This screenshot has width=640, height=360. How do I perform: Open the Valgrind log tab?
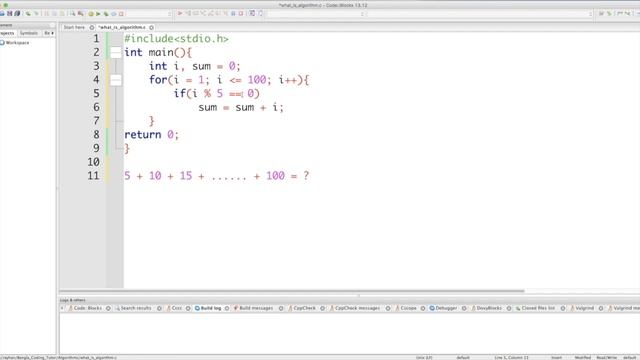coord(582,308)
